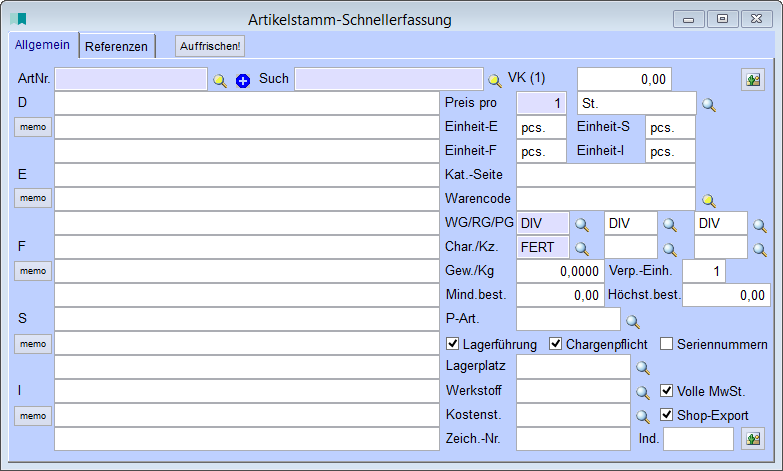Click the St. unit field

point(637,103)
